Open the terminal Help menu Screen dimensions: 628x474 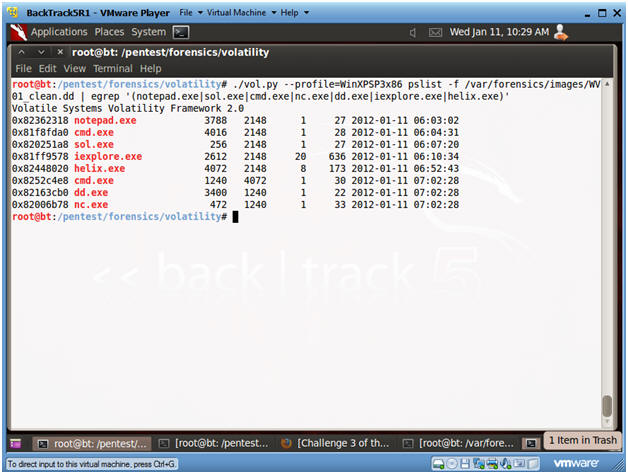(151, 69)
